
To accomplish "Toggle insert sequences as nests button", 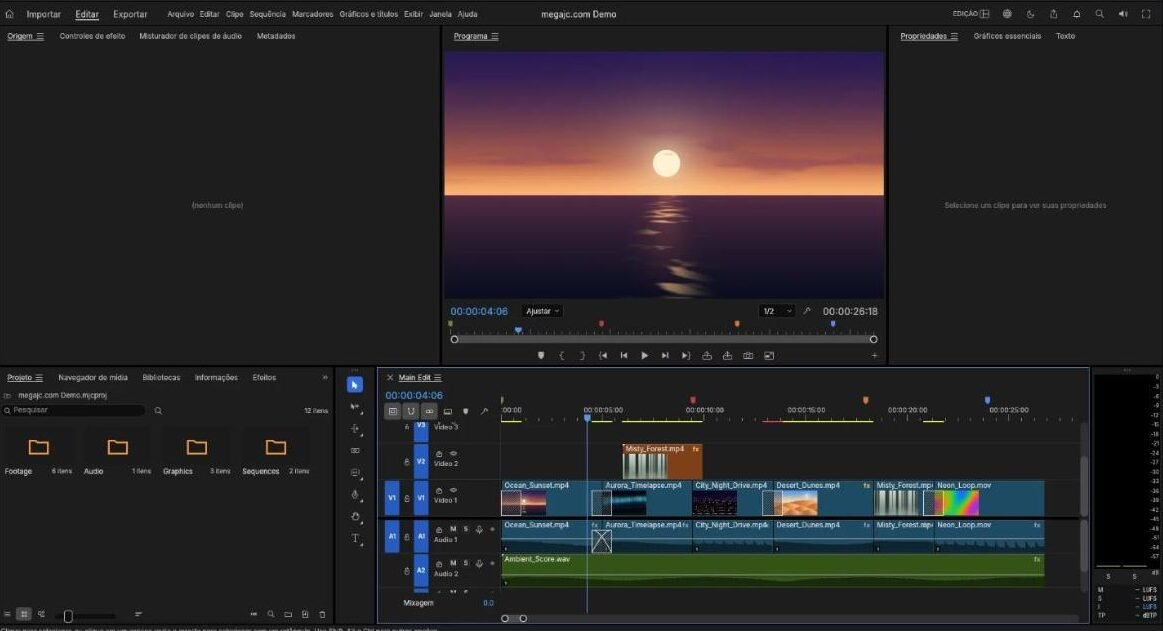I will [393, 411].
